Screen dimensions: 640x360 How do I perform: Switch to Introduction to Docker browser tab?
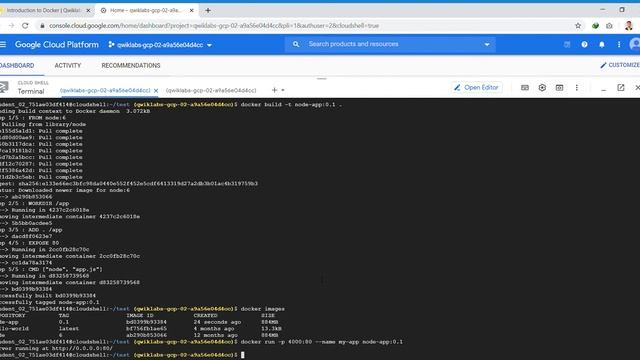[44, 10]
